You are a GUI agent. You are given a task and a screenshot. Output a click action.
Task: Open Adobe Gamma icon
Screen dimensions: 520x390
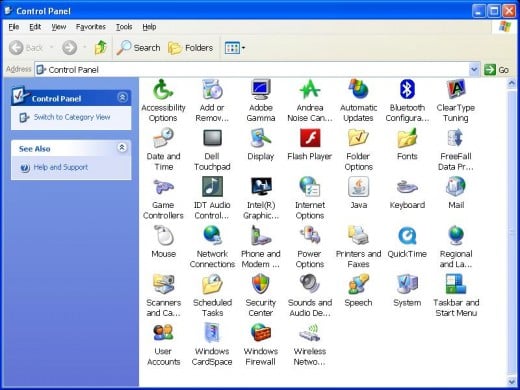261,90
